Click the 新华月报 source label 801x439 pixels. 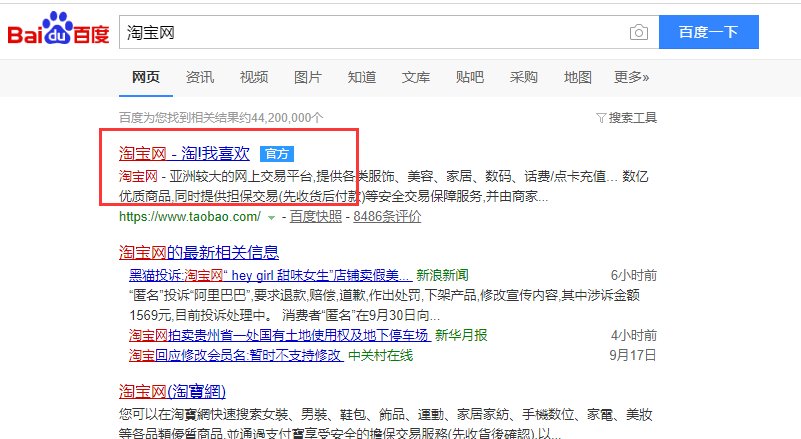[461, 335]
